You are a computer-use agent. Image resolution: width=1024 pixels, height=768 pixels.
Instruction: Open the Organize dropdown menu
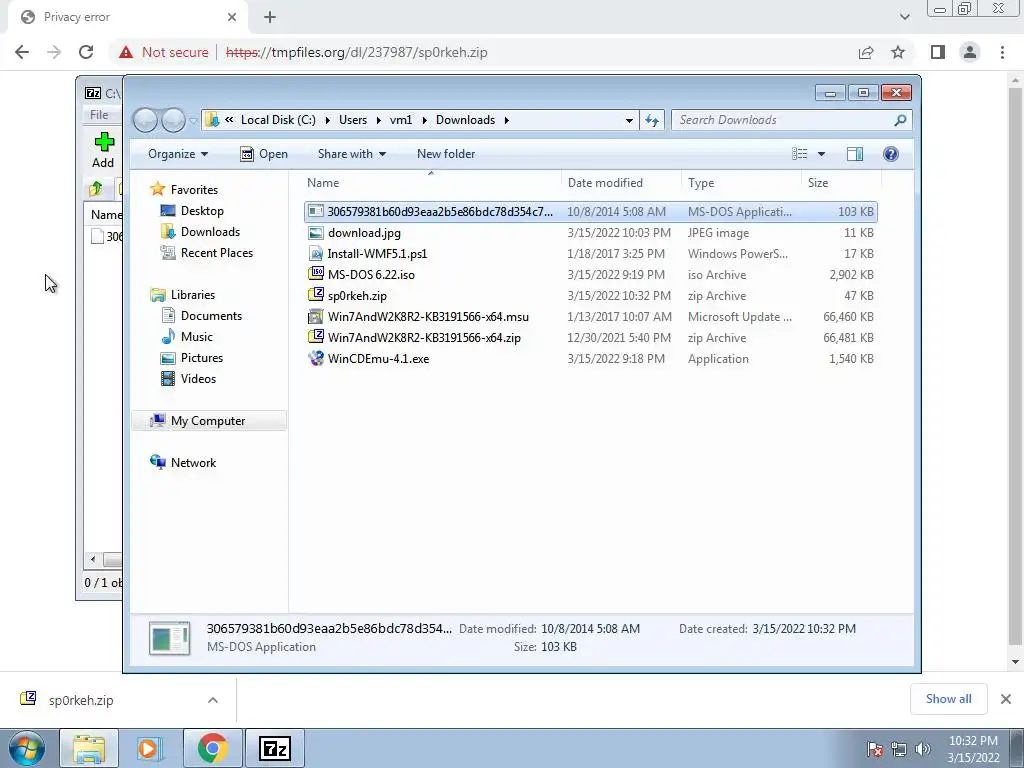pos(178,154)
